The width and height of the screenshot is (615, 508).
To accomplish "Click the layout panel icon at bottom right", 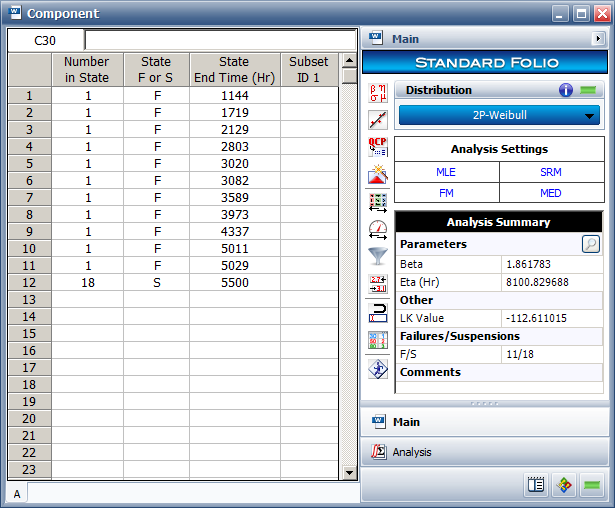I will pyautogui.click(x=536, y=486).
